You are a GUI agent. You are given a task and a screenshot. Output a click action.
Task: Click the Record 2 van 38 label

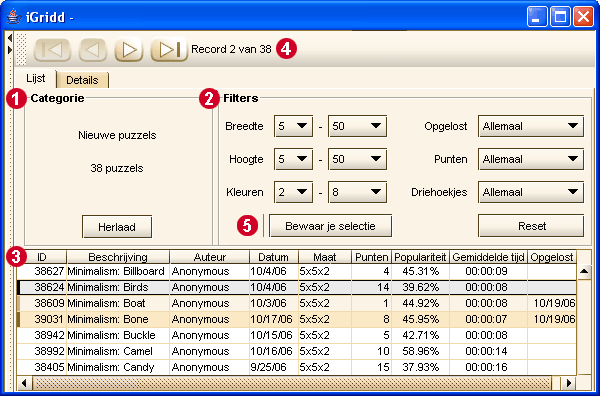[x=231, y=49]
